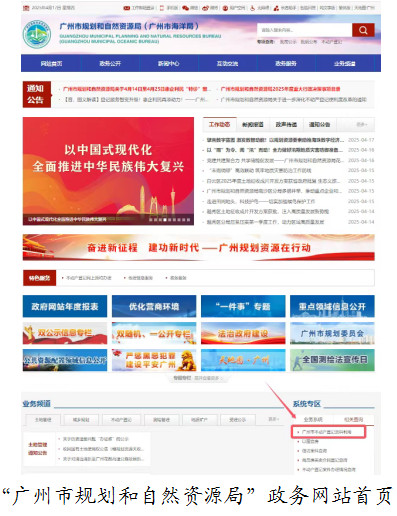Viewport: 397px width, 516px height.
Task: Click the red search magnifier button
Action: pyautogui.click(x=363, y=30)
